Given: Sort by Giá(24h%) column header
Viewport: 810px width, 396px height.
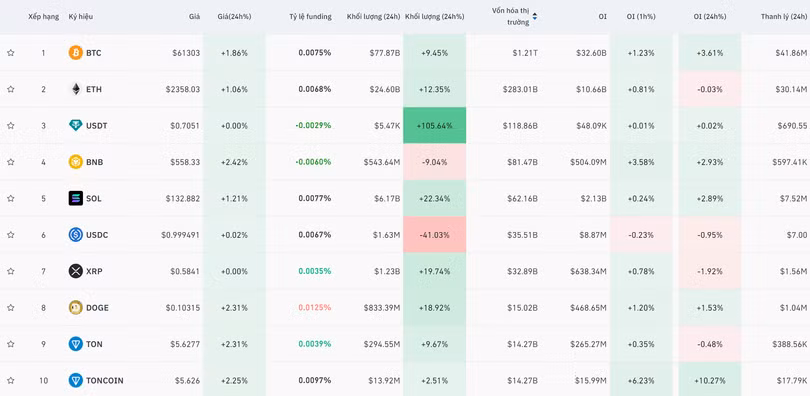Looking at the screenshot, I should 234,17.
